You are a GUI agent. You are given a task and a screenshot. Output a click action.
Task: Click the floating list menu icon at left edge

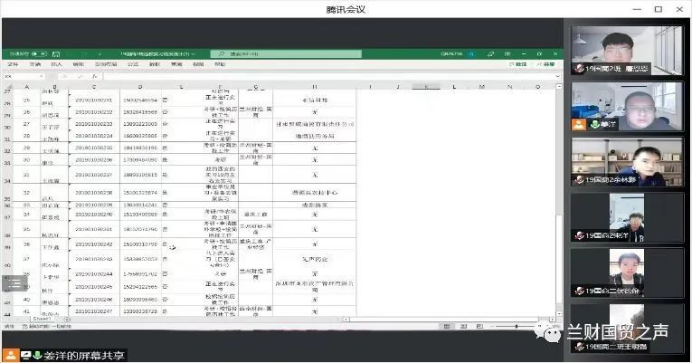[x=15, y=283]
